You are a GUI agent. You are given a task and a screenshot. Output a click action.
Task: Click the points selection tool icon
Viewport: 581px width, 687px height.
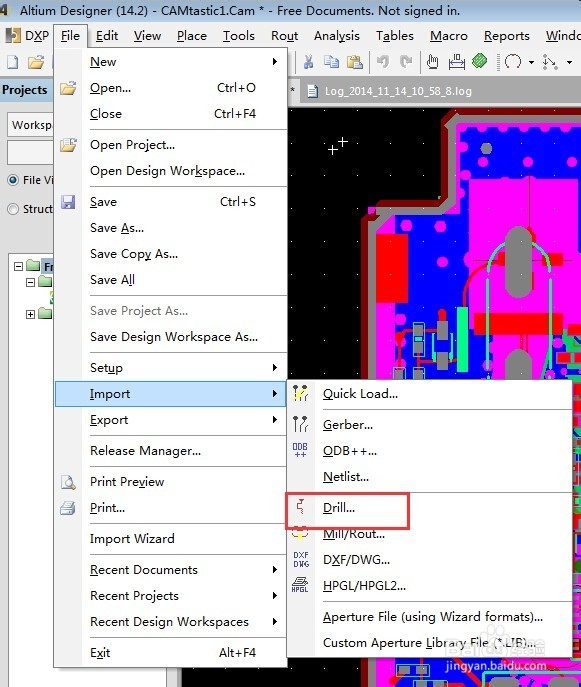pos(549,62)
